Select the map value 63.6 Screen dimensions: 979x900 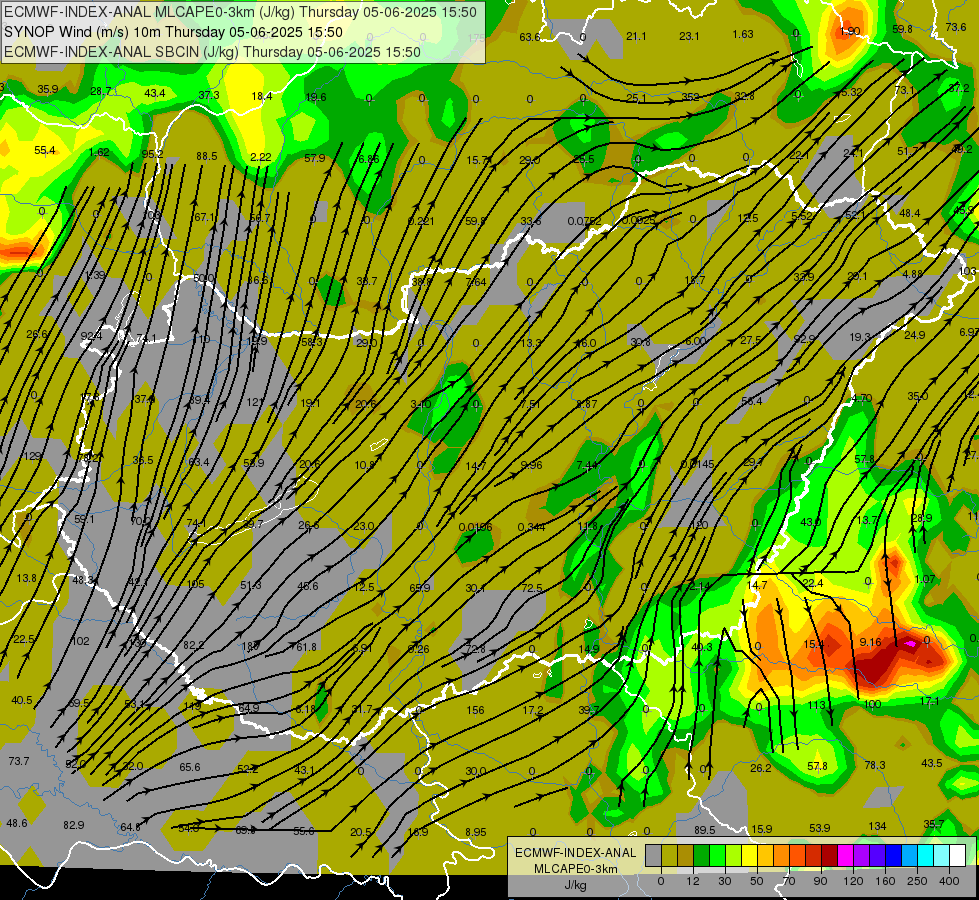(x=529, y=37)
